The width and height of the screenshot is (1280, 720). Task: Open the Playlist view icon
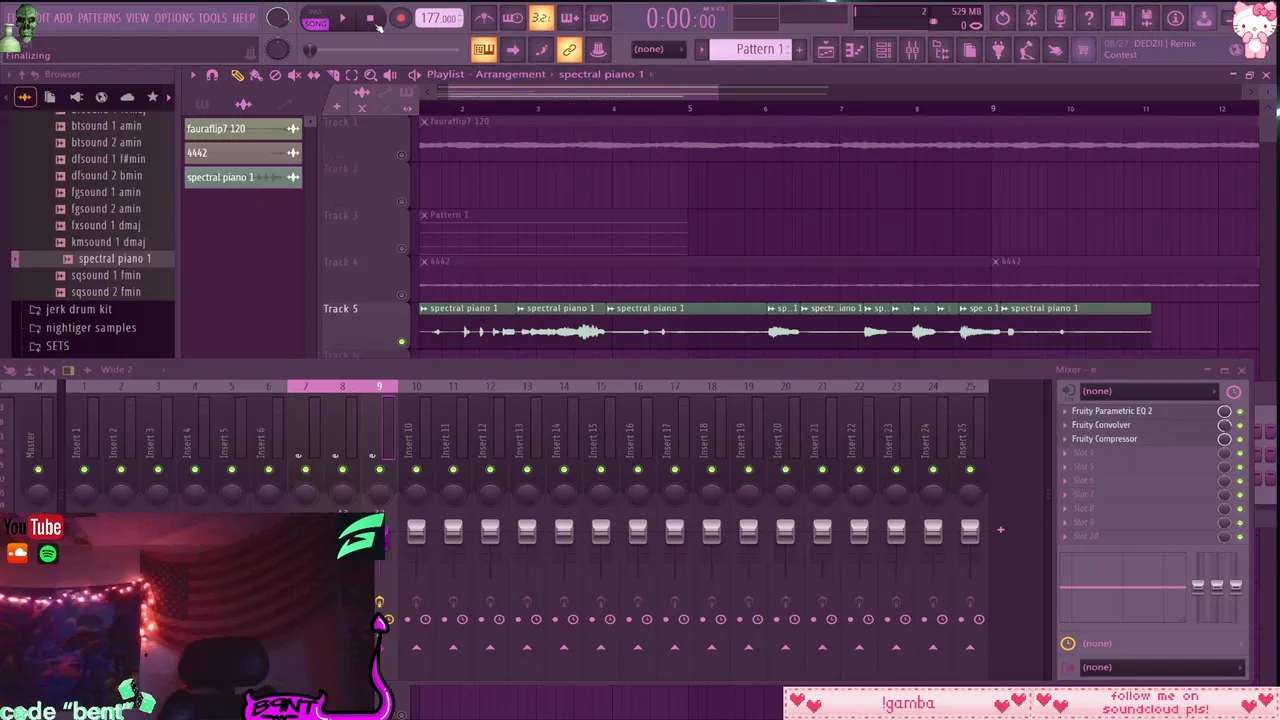pyautogui.click(x=826, y=50)
